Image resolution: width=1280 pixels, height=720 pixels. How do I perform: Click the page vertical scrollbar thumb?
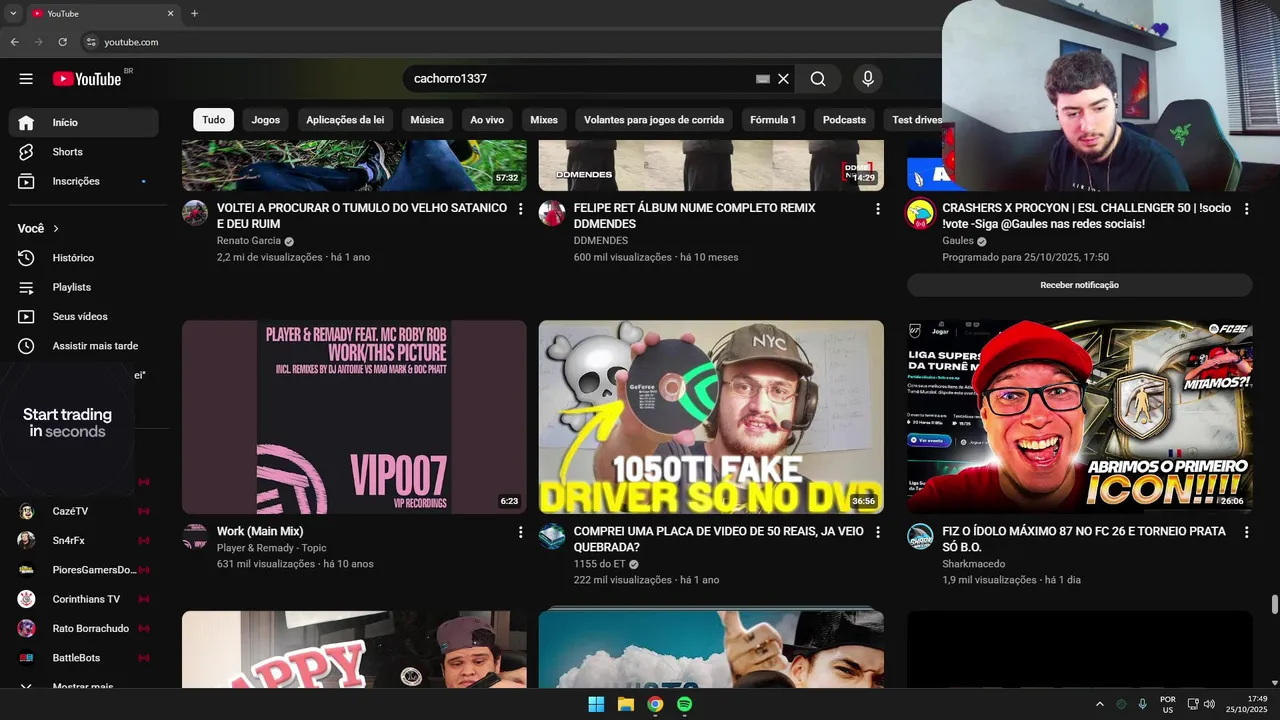pos(1274,605)
